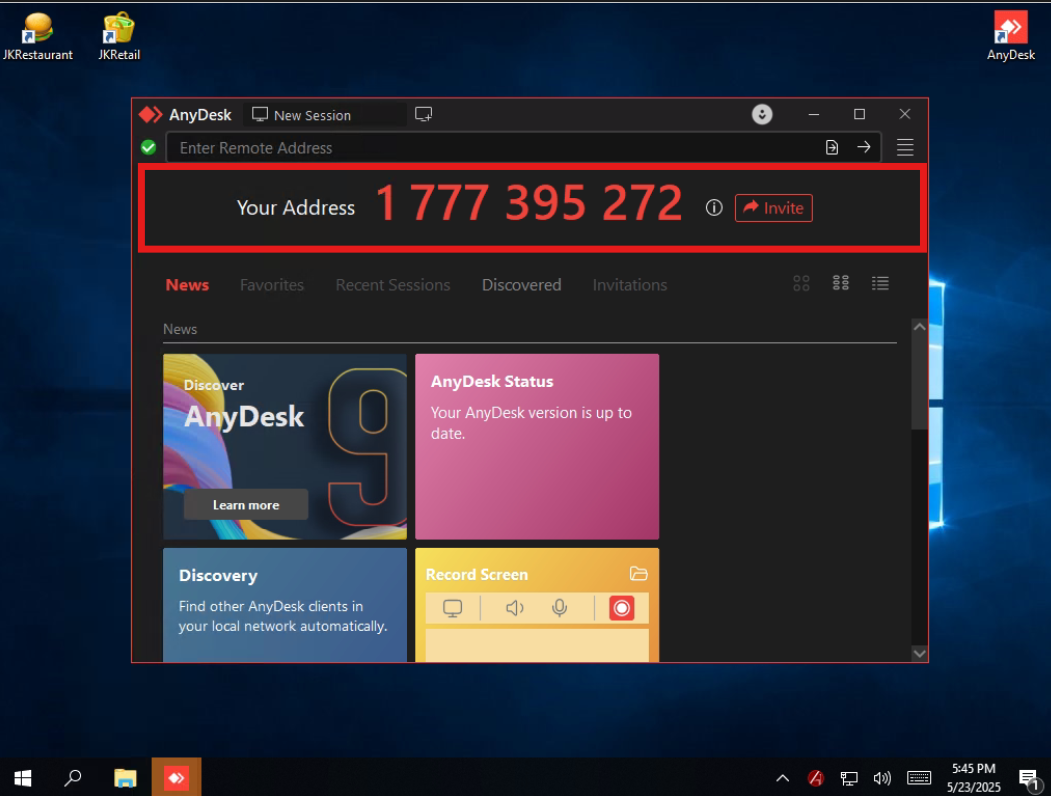Open the AnyDesk Status card

click(x=537, y=446)
